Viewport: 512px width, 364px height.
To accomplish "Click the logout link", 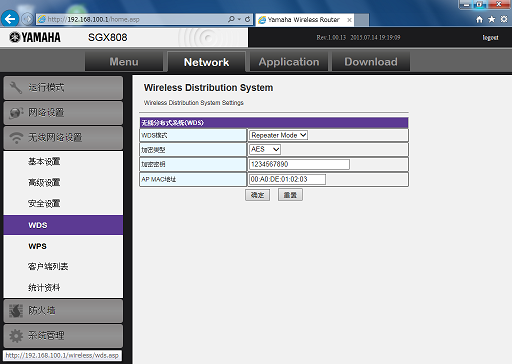I will [x=490, y=38].
